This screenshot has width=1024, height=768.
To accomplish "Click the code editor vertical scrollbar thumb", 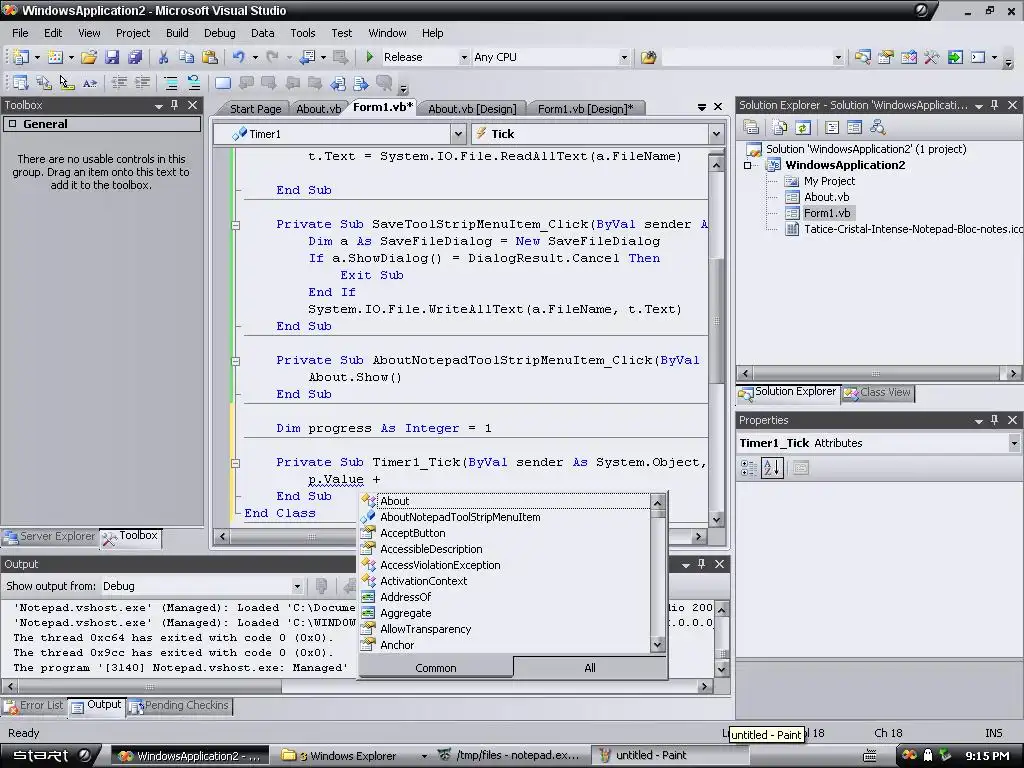I will 716,320.
